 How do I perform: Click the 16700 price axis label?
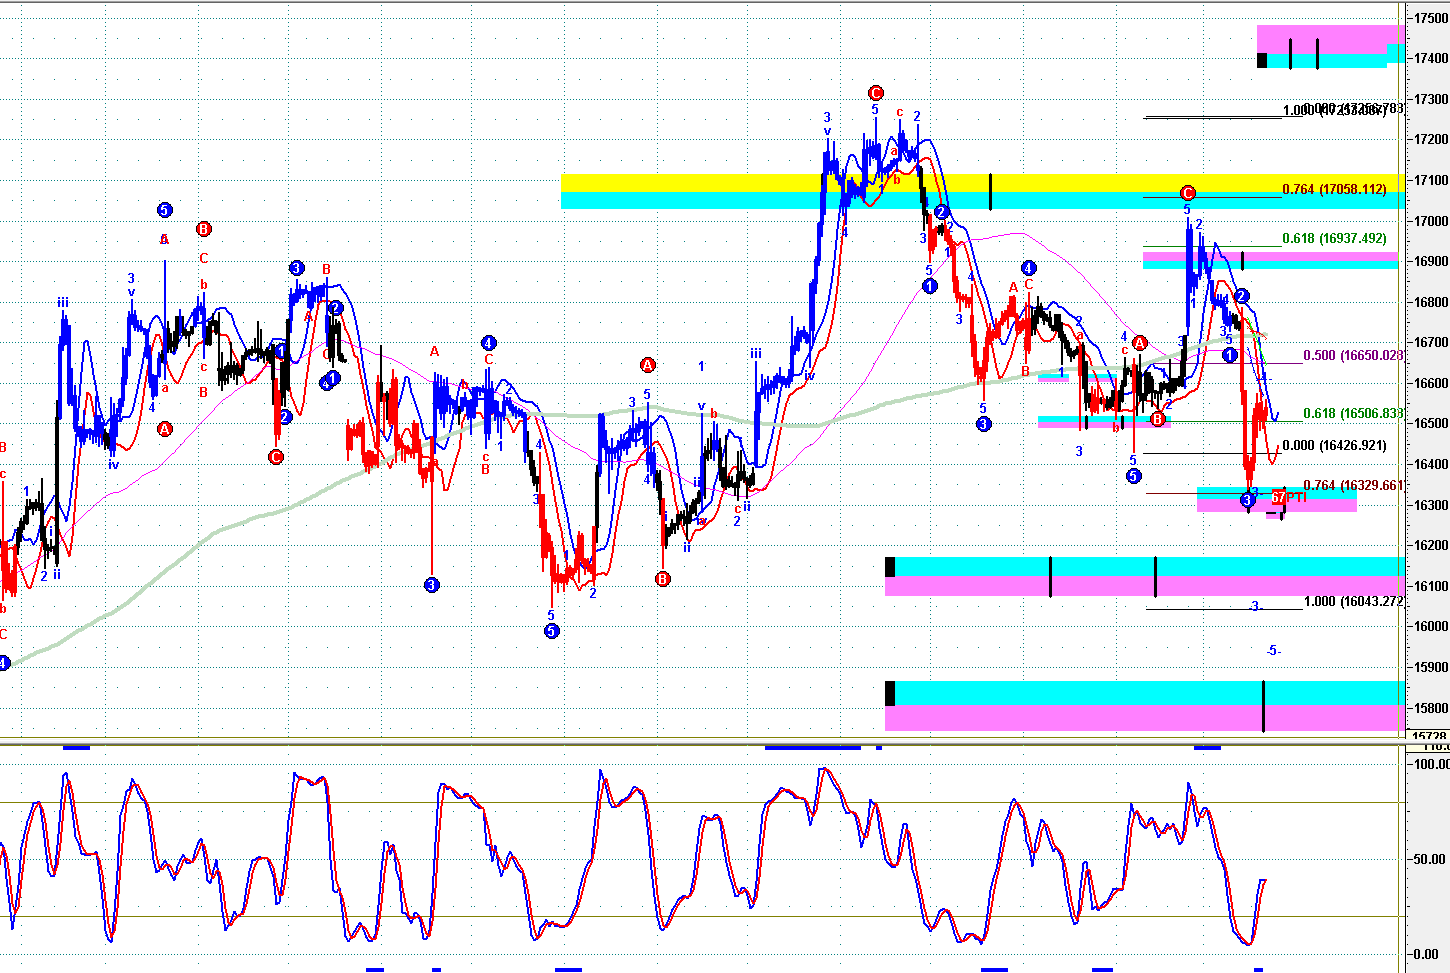click(1431, 342)
